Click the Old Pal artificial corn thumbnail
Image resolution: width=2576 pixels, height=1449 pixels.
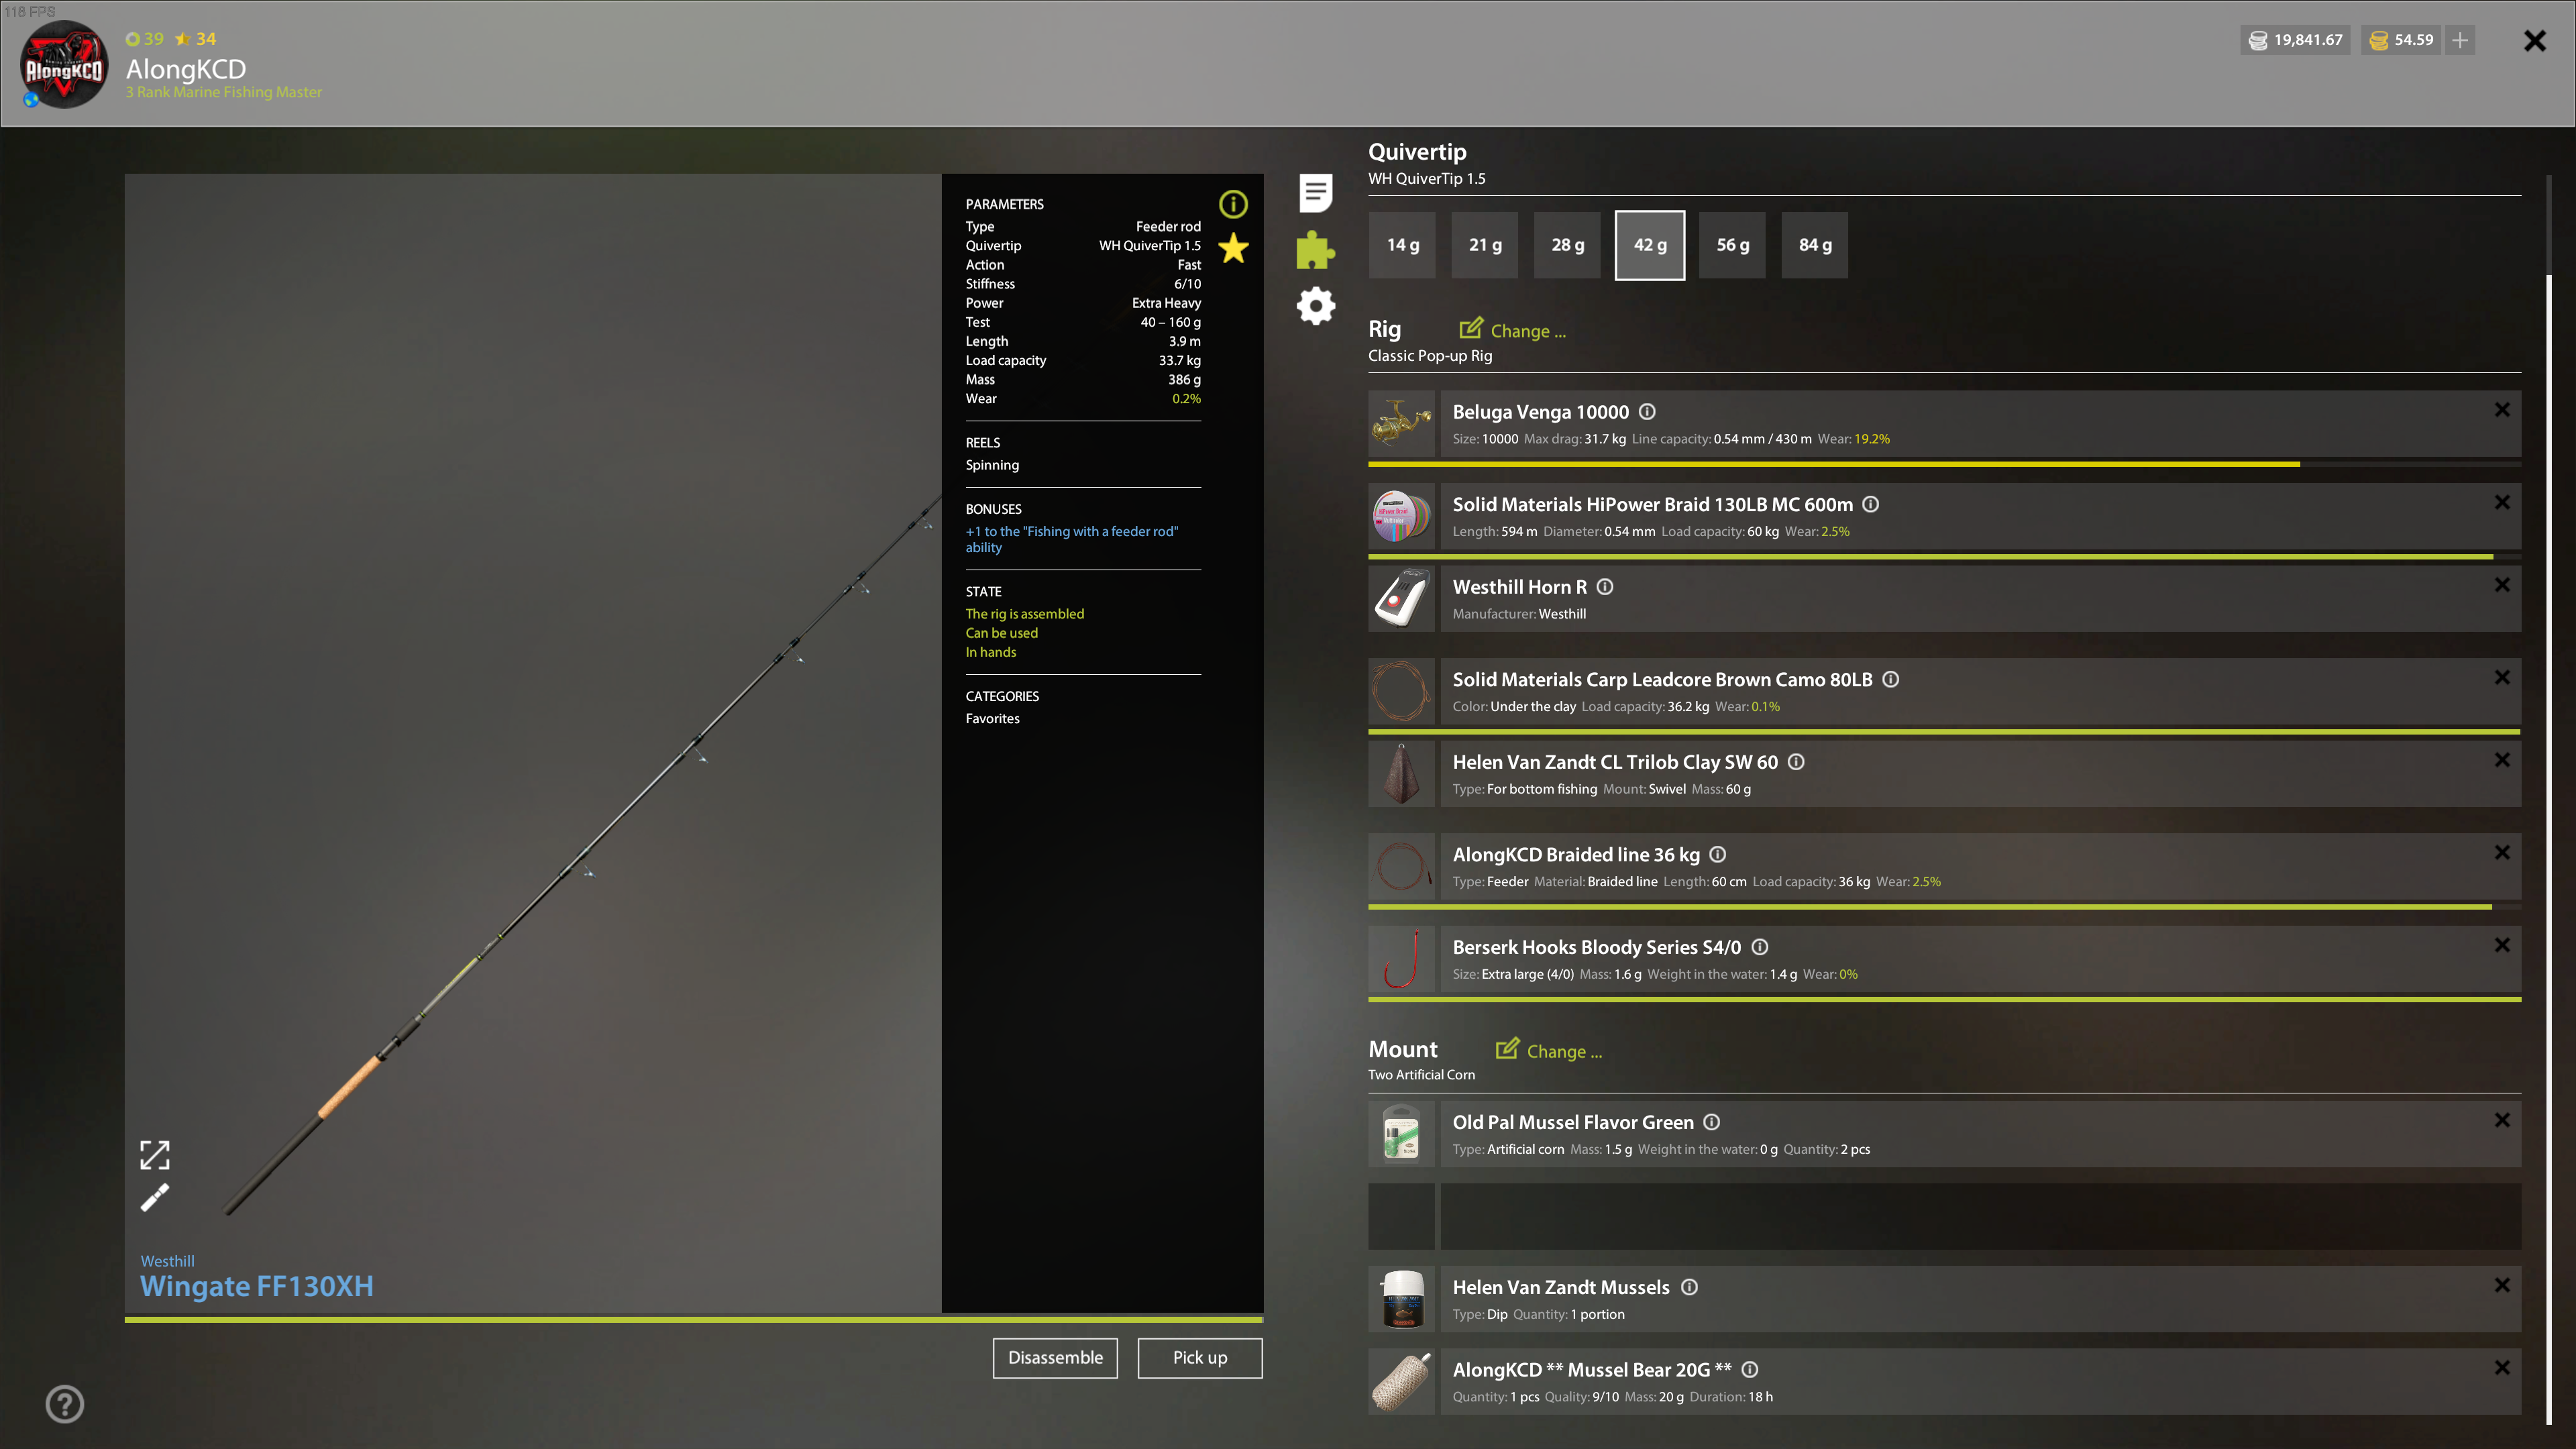1401,1134
